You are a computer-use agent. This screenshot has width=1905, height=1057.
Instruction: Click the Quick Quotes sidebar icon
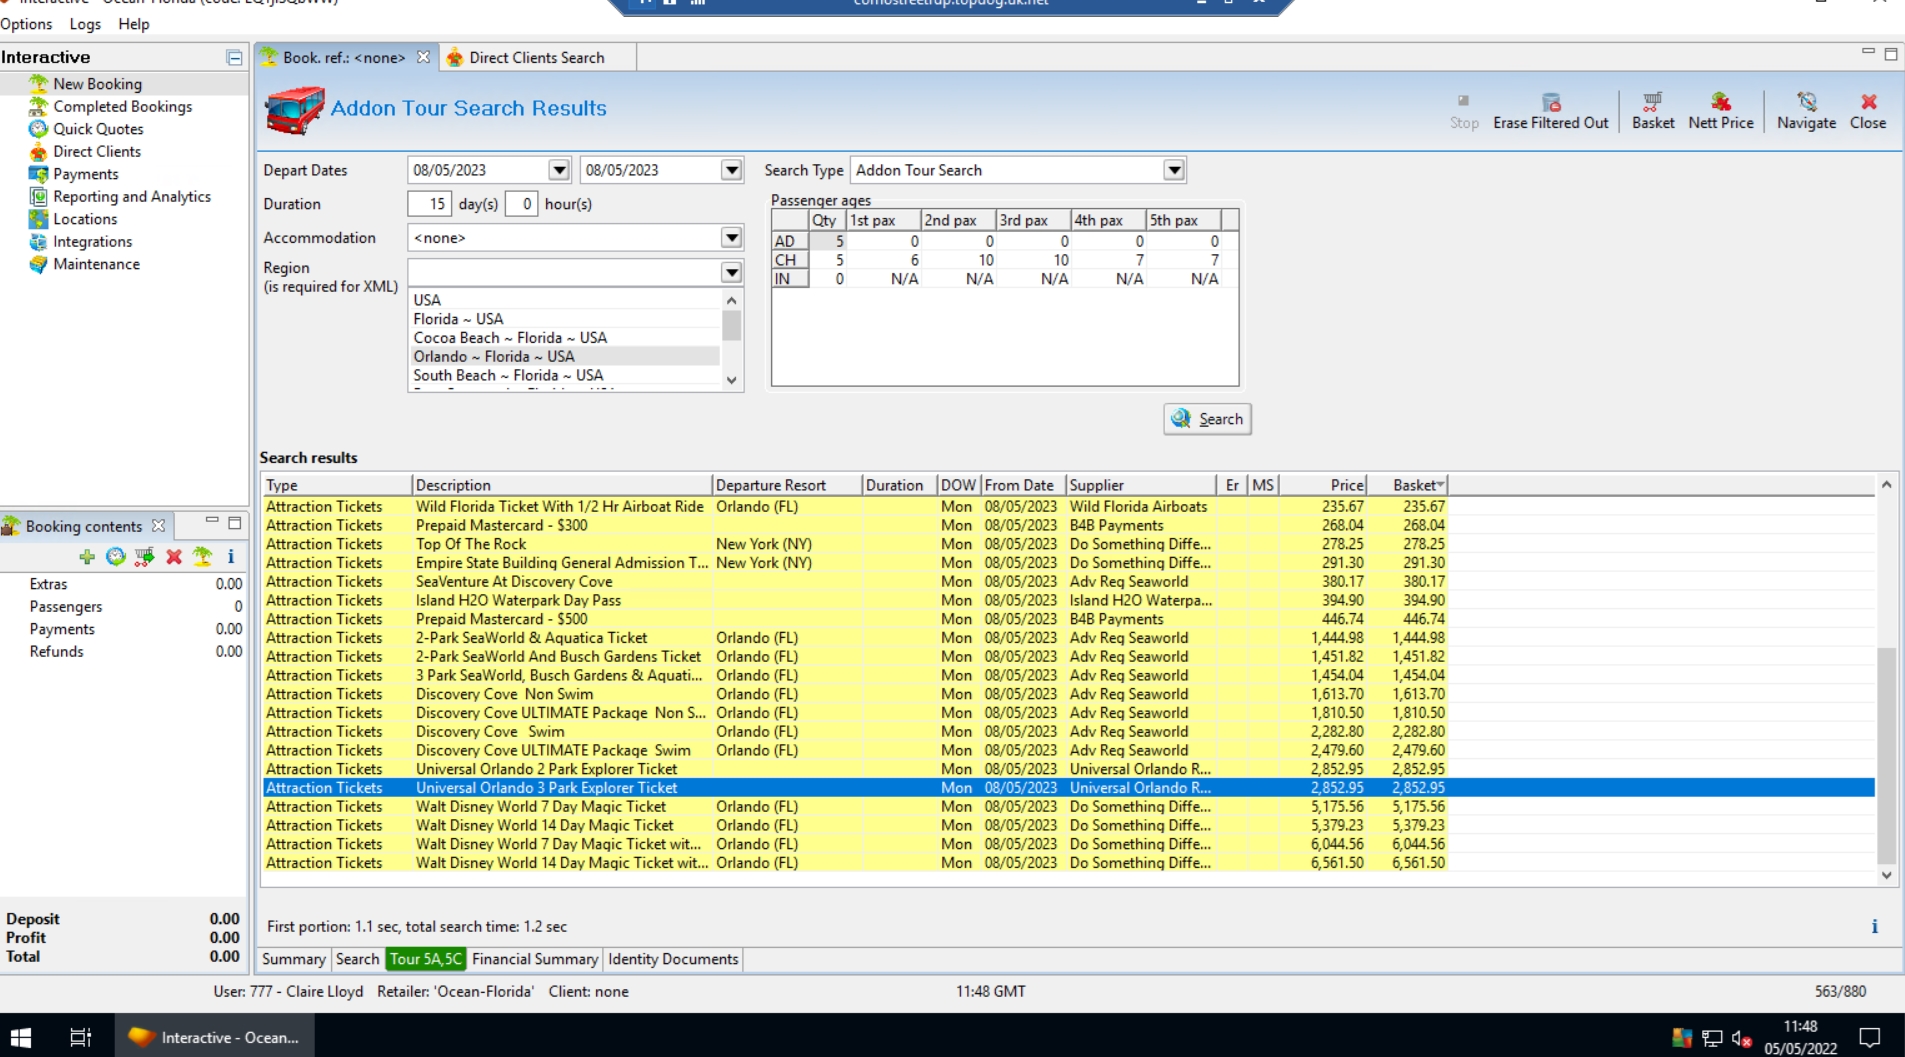point(38,129)
